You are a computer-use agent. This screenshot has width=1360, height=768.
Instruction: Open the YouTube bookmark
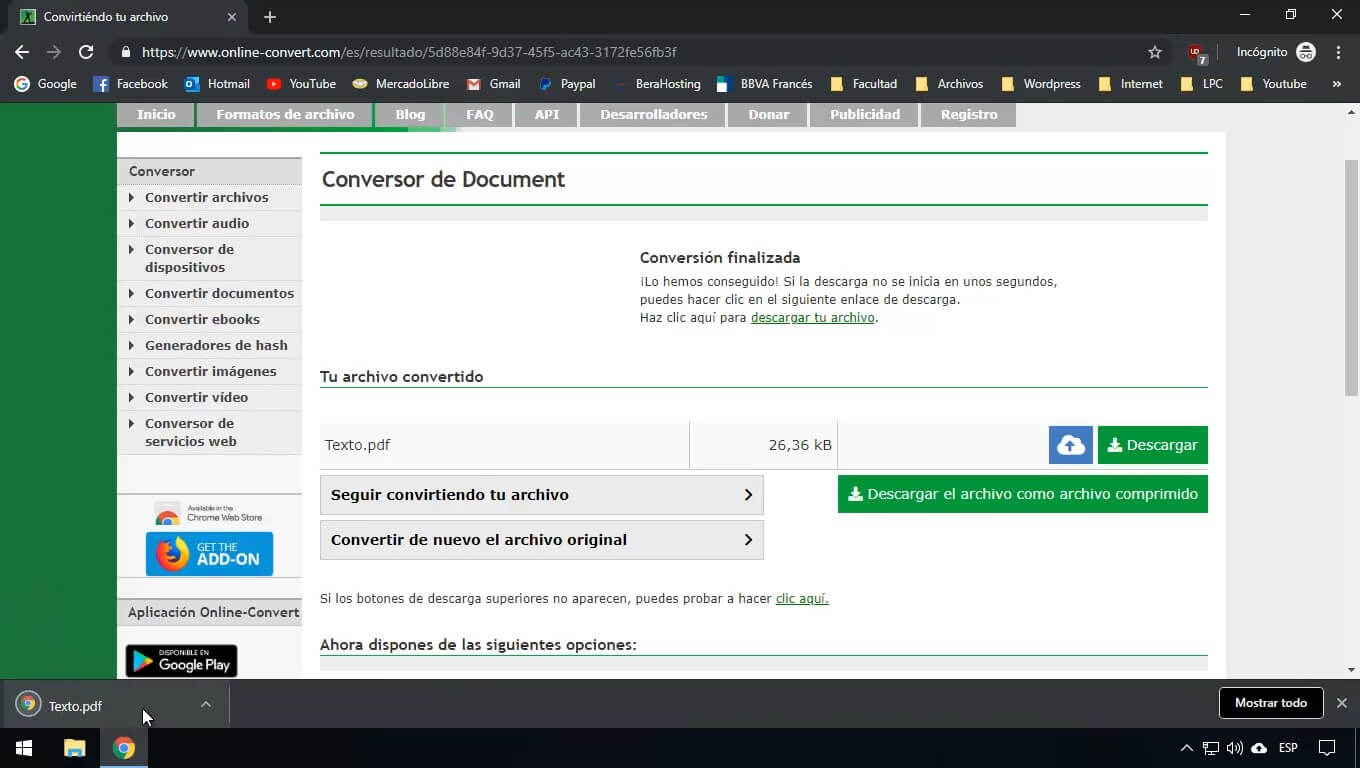pos(301,84)
